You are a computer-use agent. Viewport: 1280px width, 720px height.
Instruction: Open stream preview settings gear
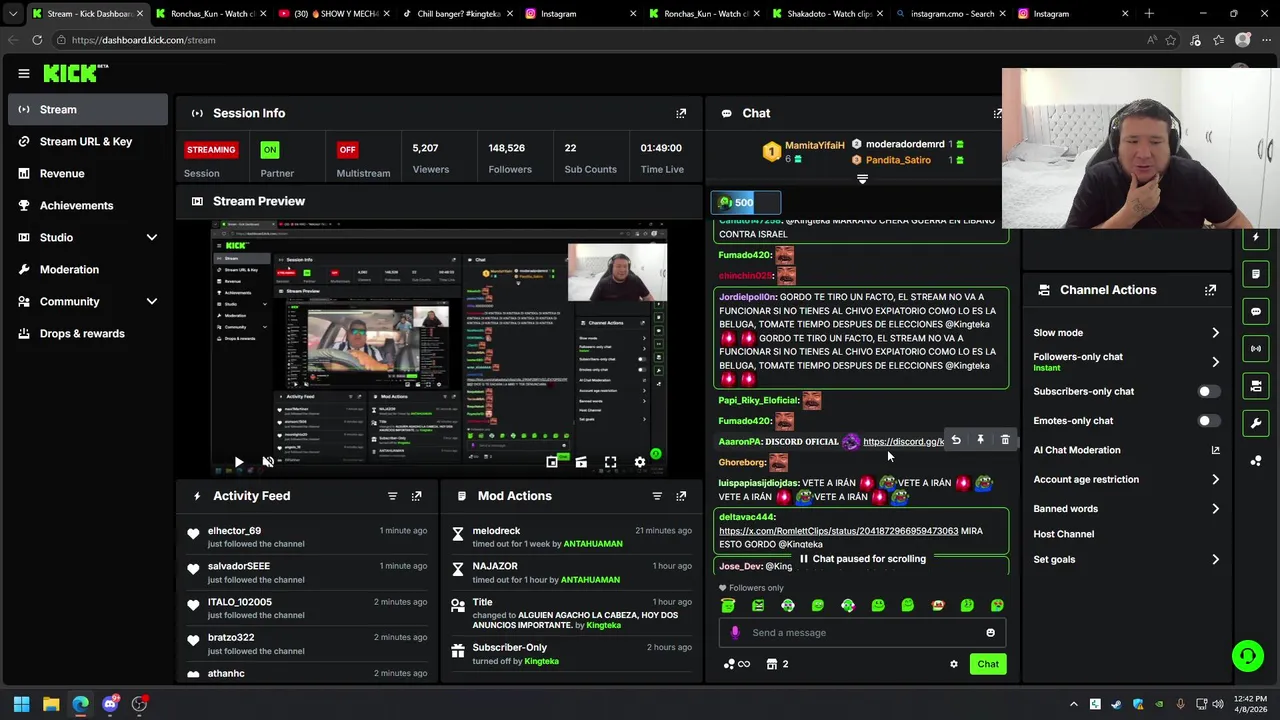pos(640,462)
